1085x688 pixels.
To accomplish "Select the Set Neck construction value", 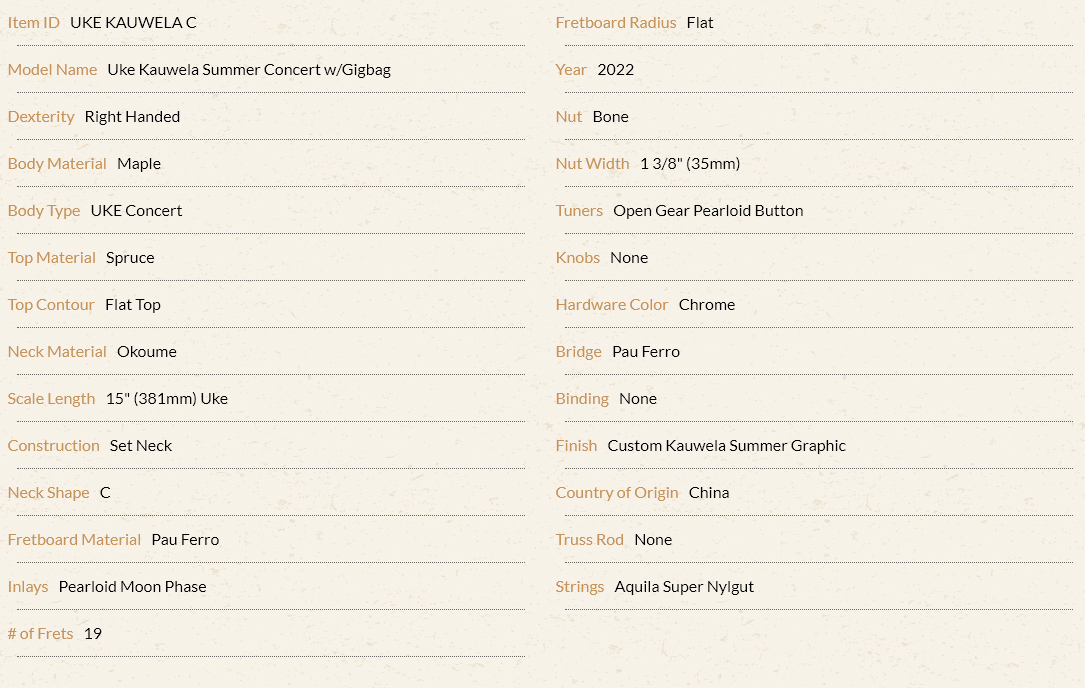I will (140, 446).
